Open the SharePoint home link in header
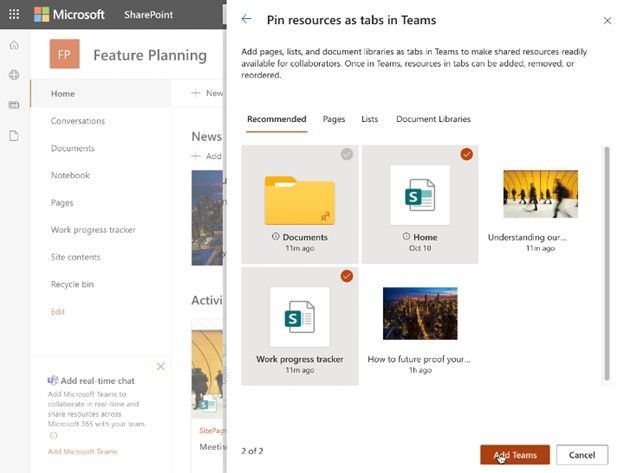624x473 pixels. click(x=148, y=15)
